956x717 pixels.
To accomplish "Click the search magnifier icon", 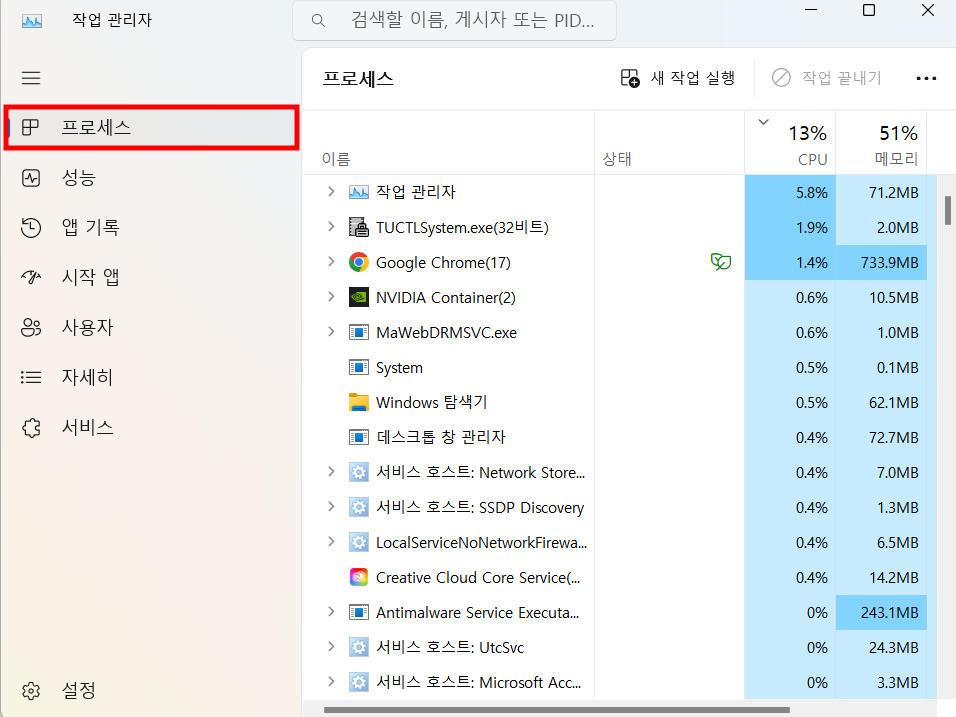I will (x=318, y=21).
